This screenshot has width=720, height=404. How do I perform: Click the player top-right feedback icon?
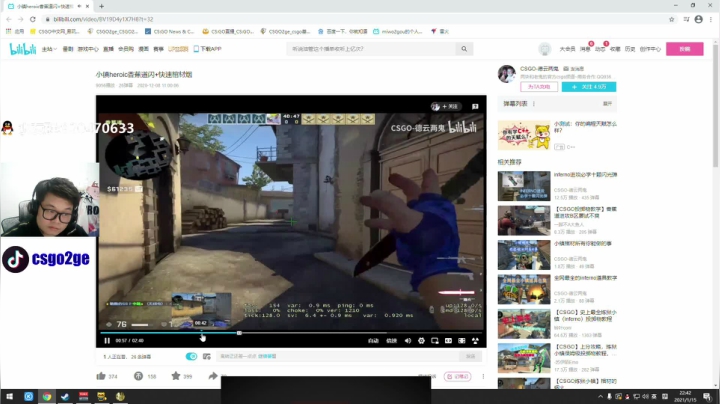tap(475, 107)
